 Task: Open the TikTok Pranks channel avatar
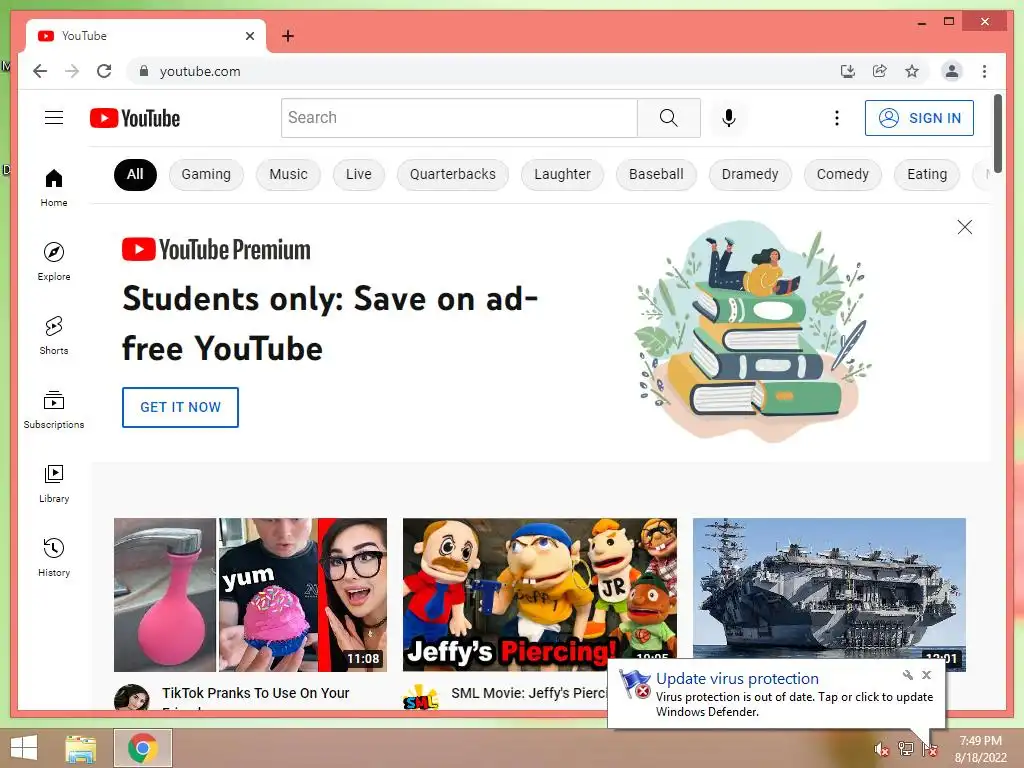tap(132, 697)
